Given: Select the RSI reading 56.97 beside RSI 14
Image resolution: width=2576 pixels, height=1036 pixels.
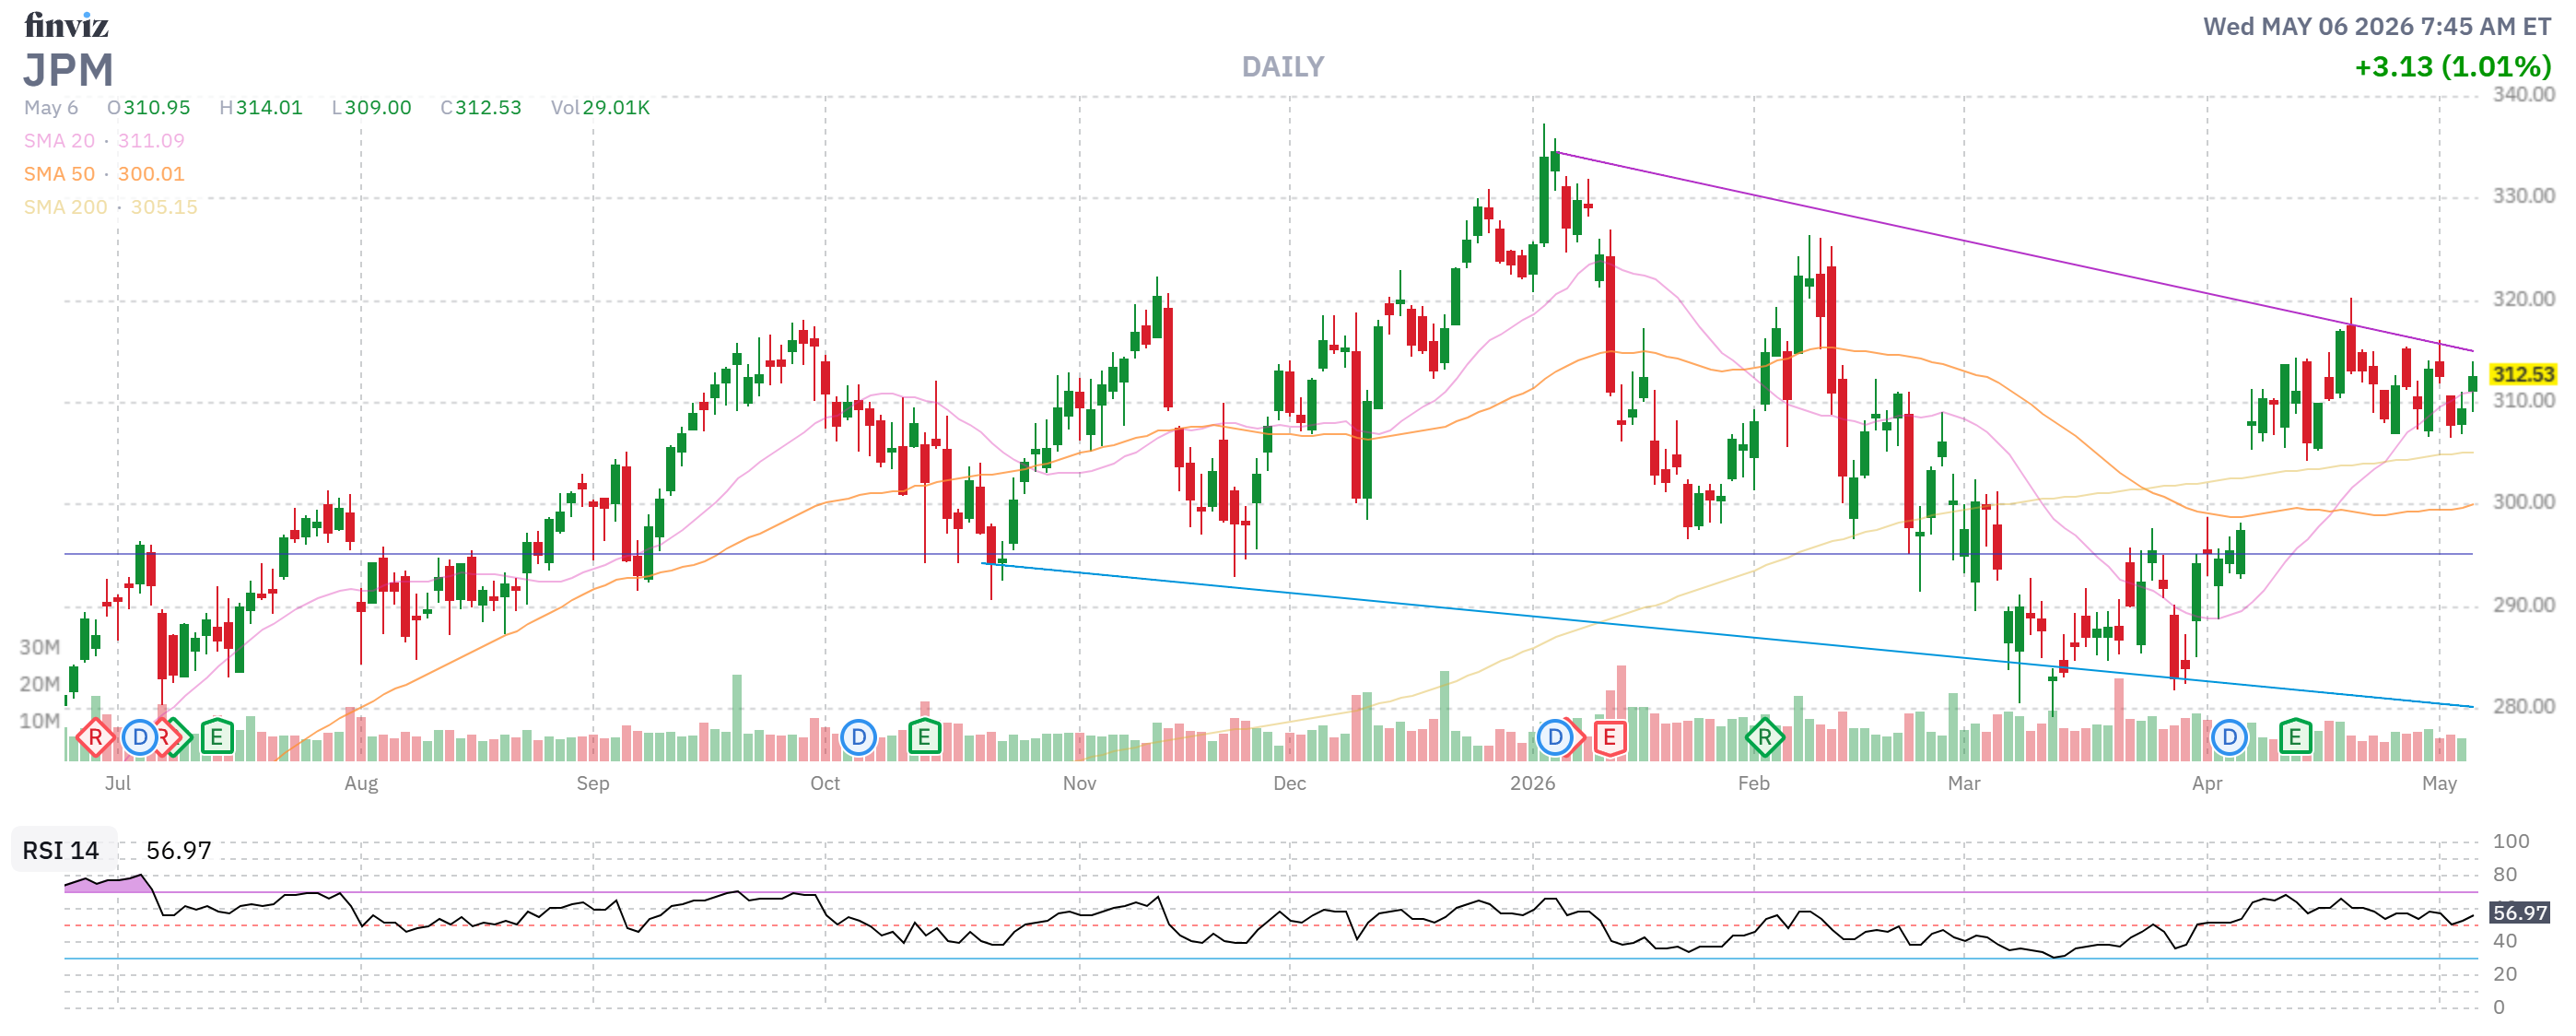Looking at the screenshot, I should tap(179, 850).
